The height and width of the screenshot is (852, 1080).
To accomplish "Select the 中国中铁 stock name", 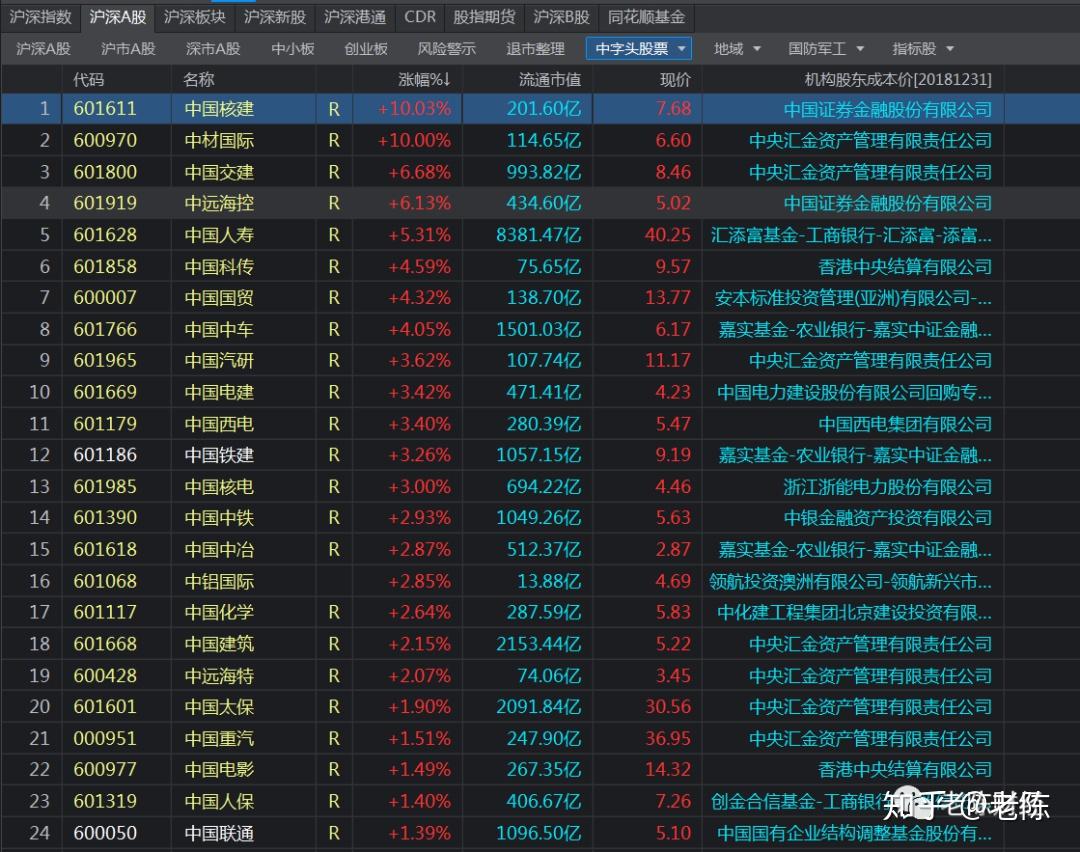I will (x=219, y=518).
